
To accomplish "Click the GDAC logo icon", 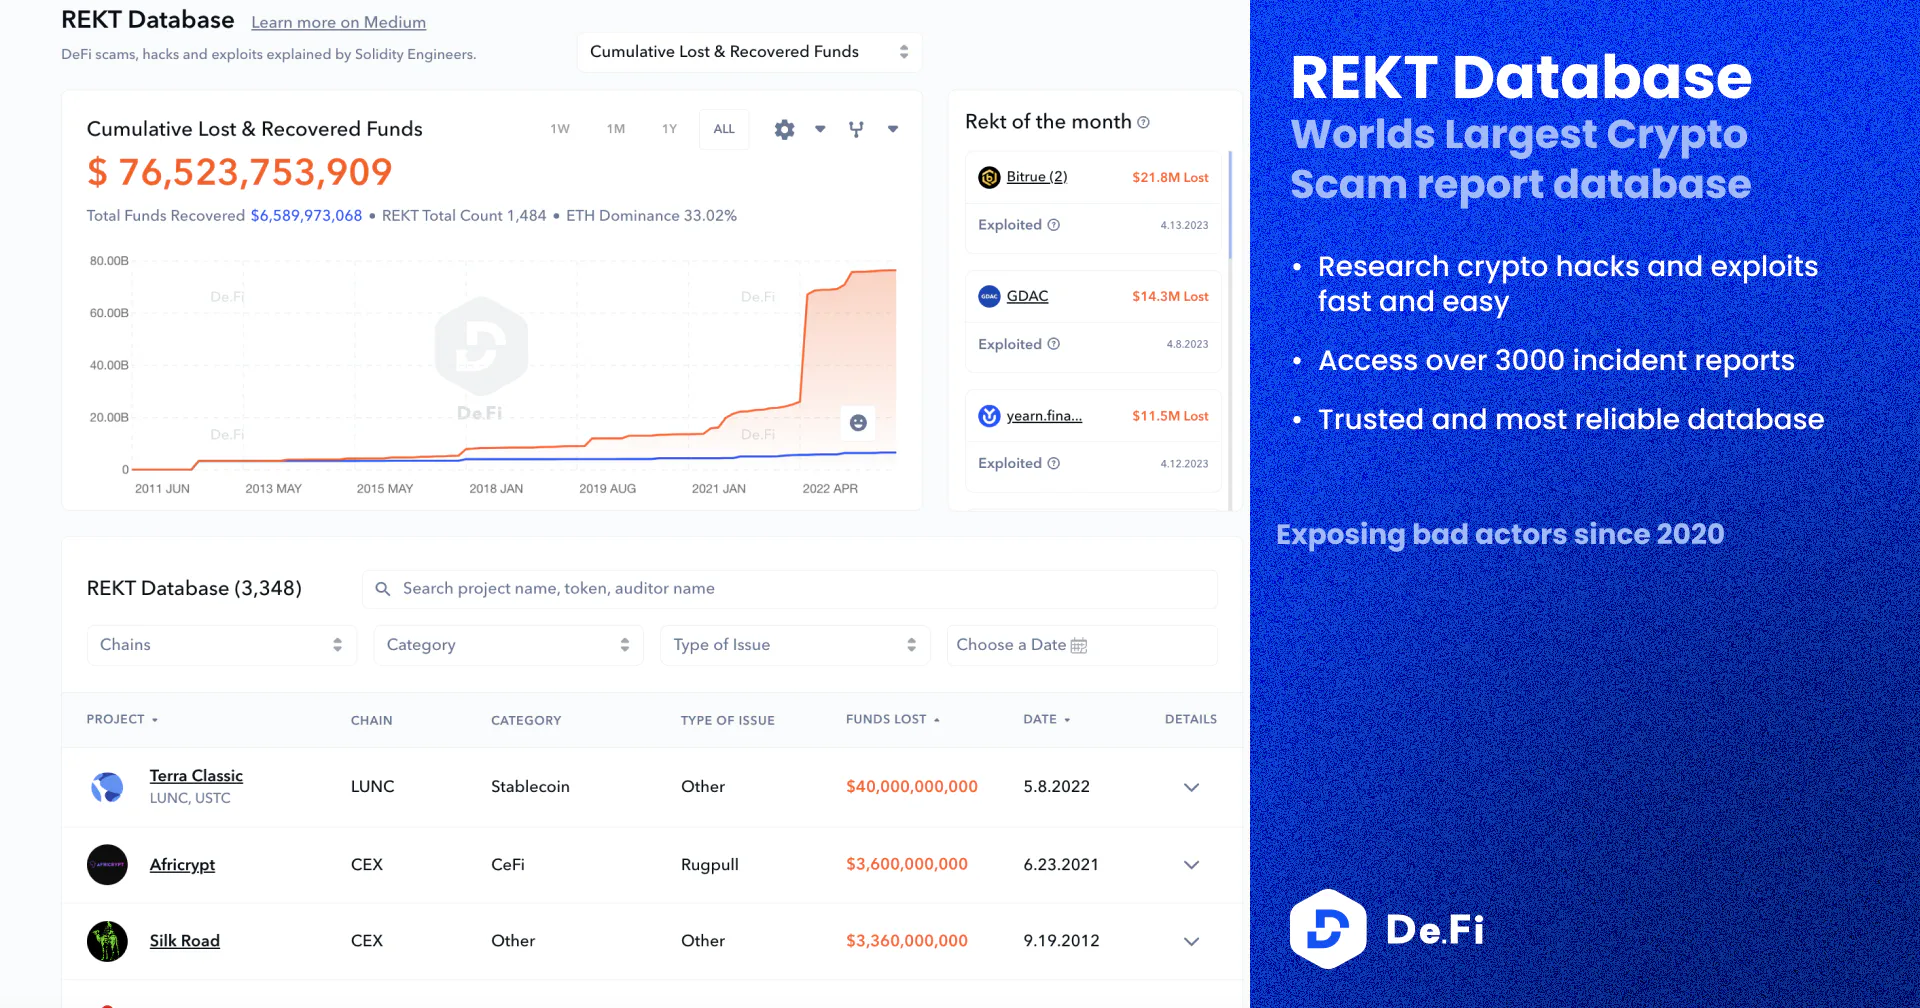I will coord(989,296).
